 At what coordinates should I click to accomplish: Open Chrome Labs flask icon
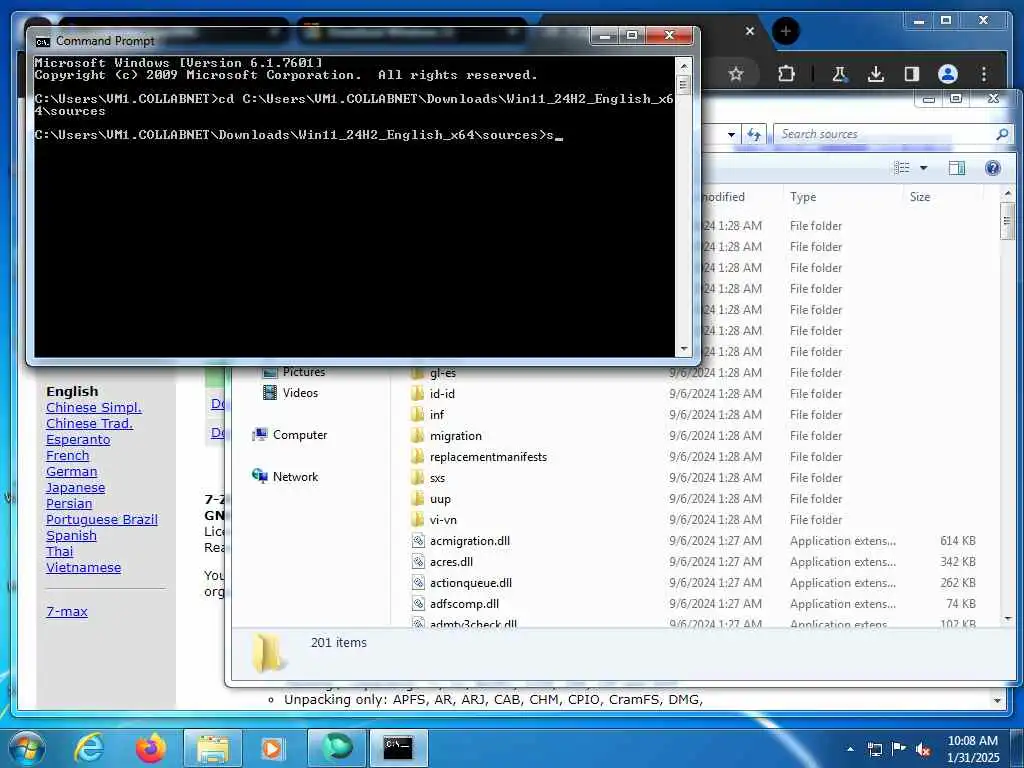[x=839, y=74]
